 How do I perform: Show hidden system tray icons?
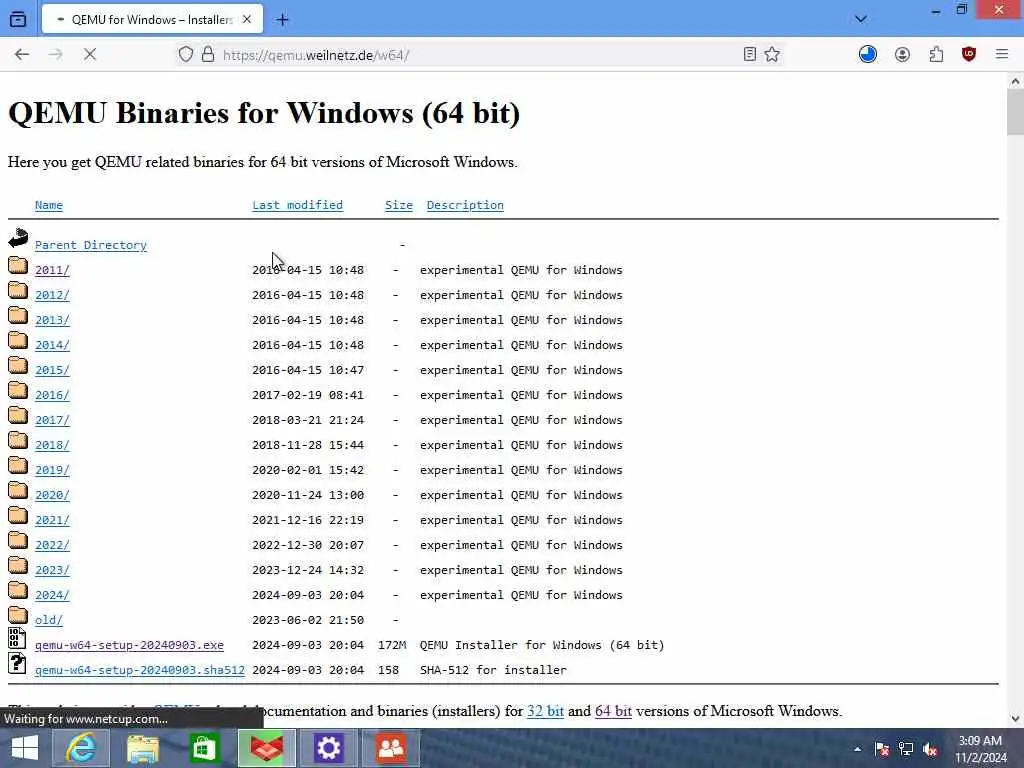click(857, 749)
